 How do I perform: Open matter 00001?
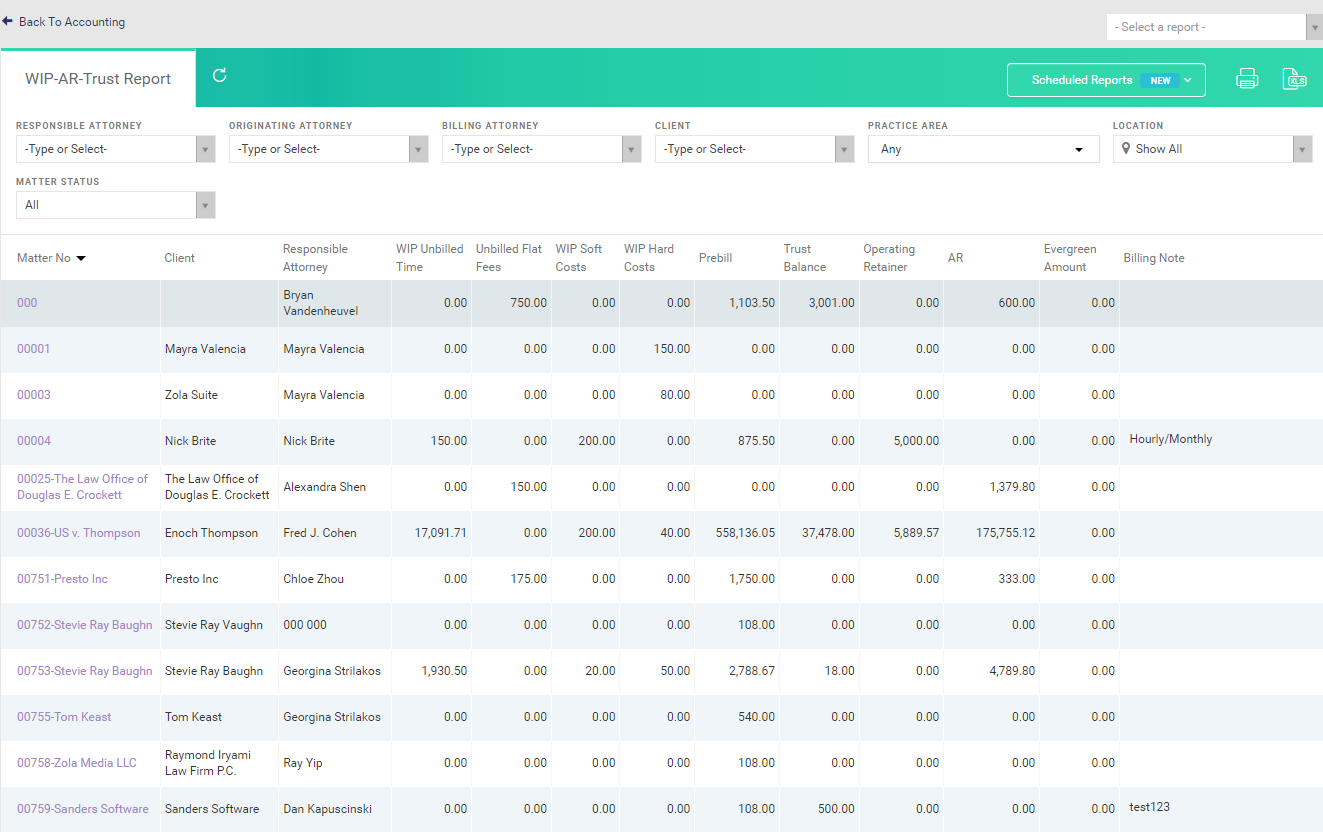tap(33, 349)
